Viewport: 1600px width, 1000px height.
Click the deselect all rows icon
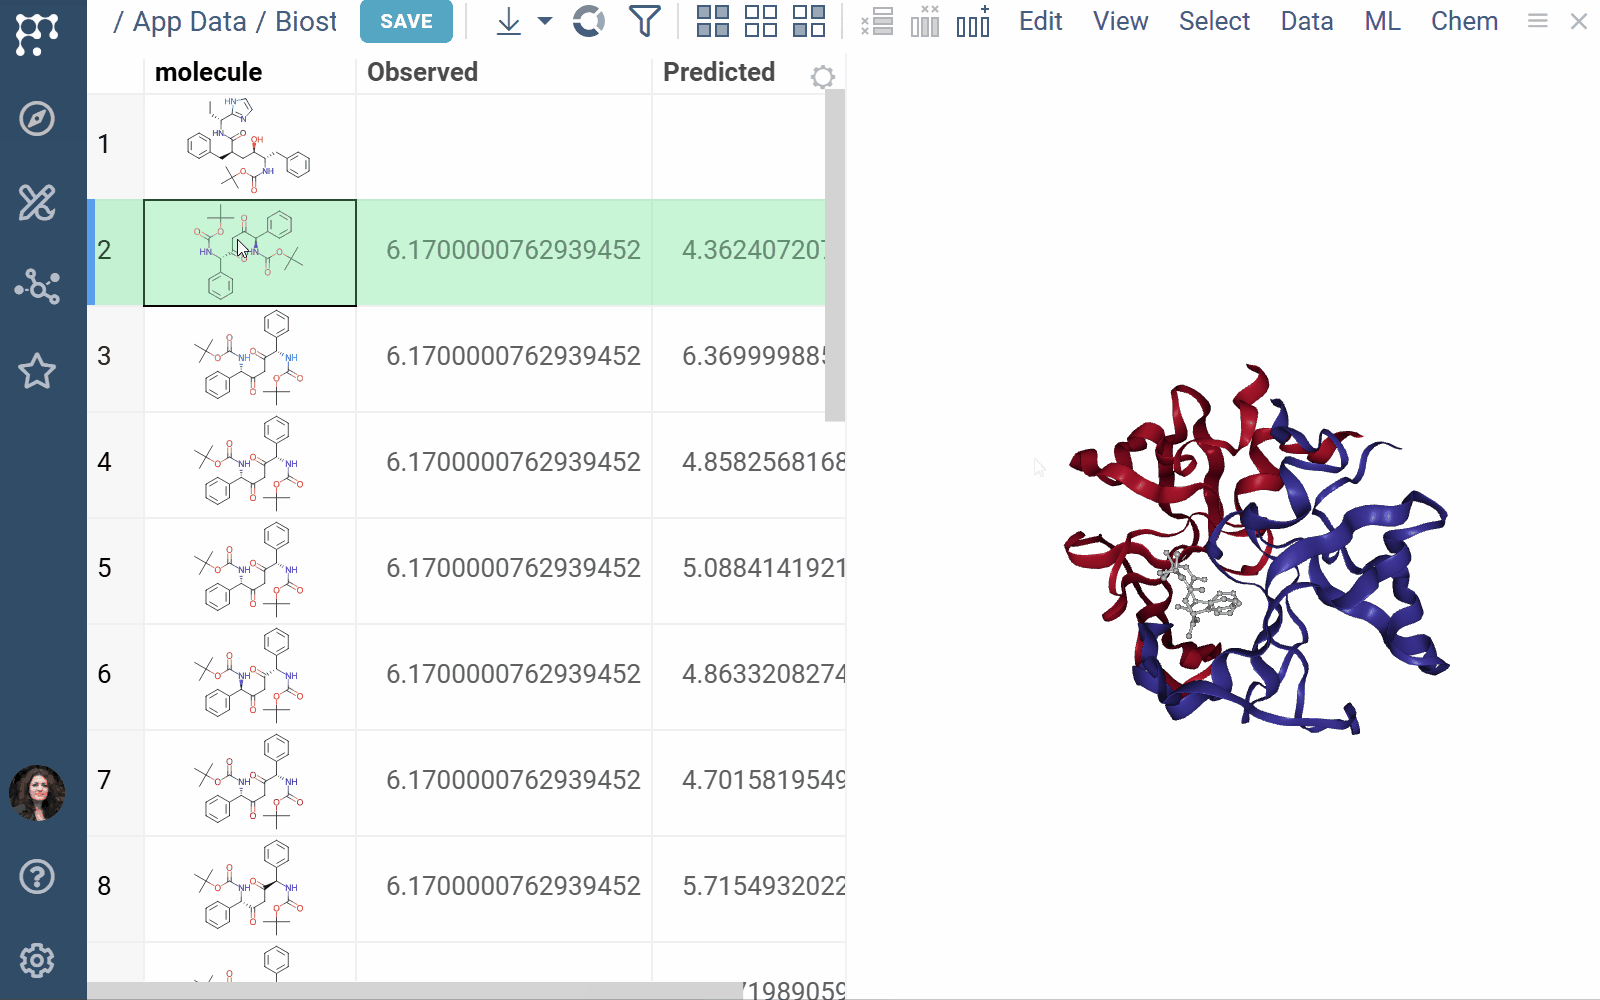tap(760, 21)
